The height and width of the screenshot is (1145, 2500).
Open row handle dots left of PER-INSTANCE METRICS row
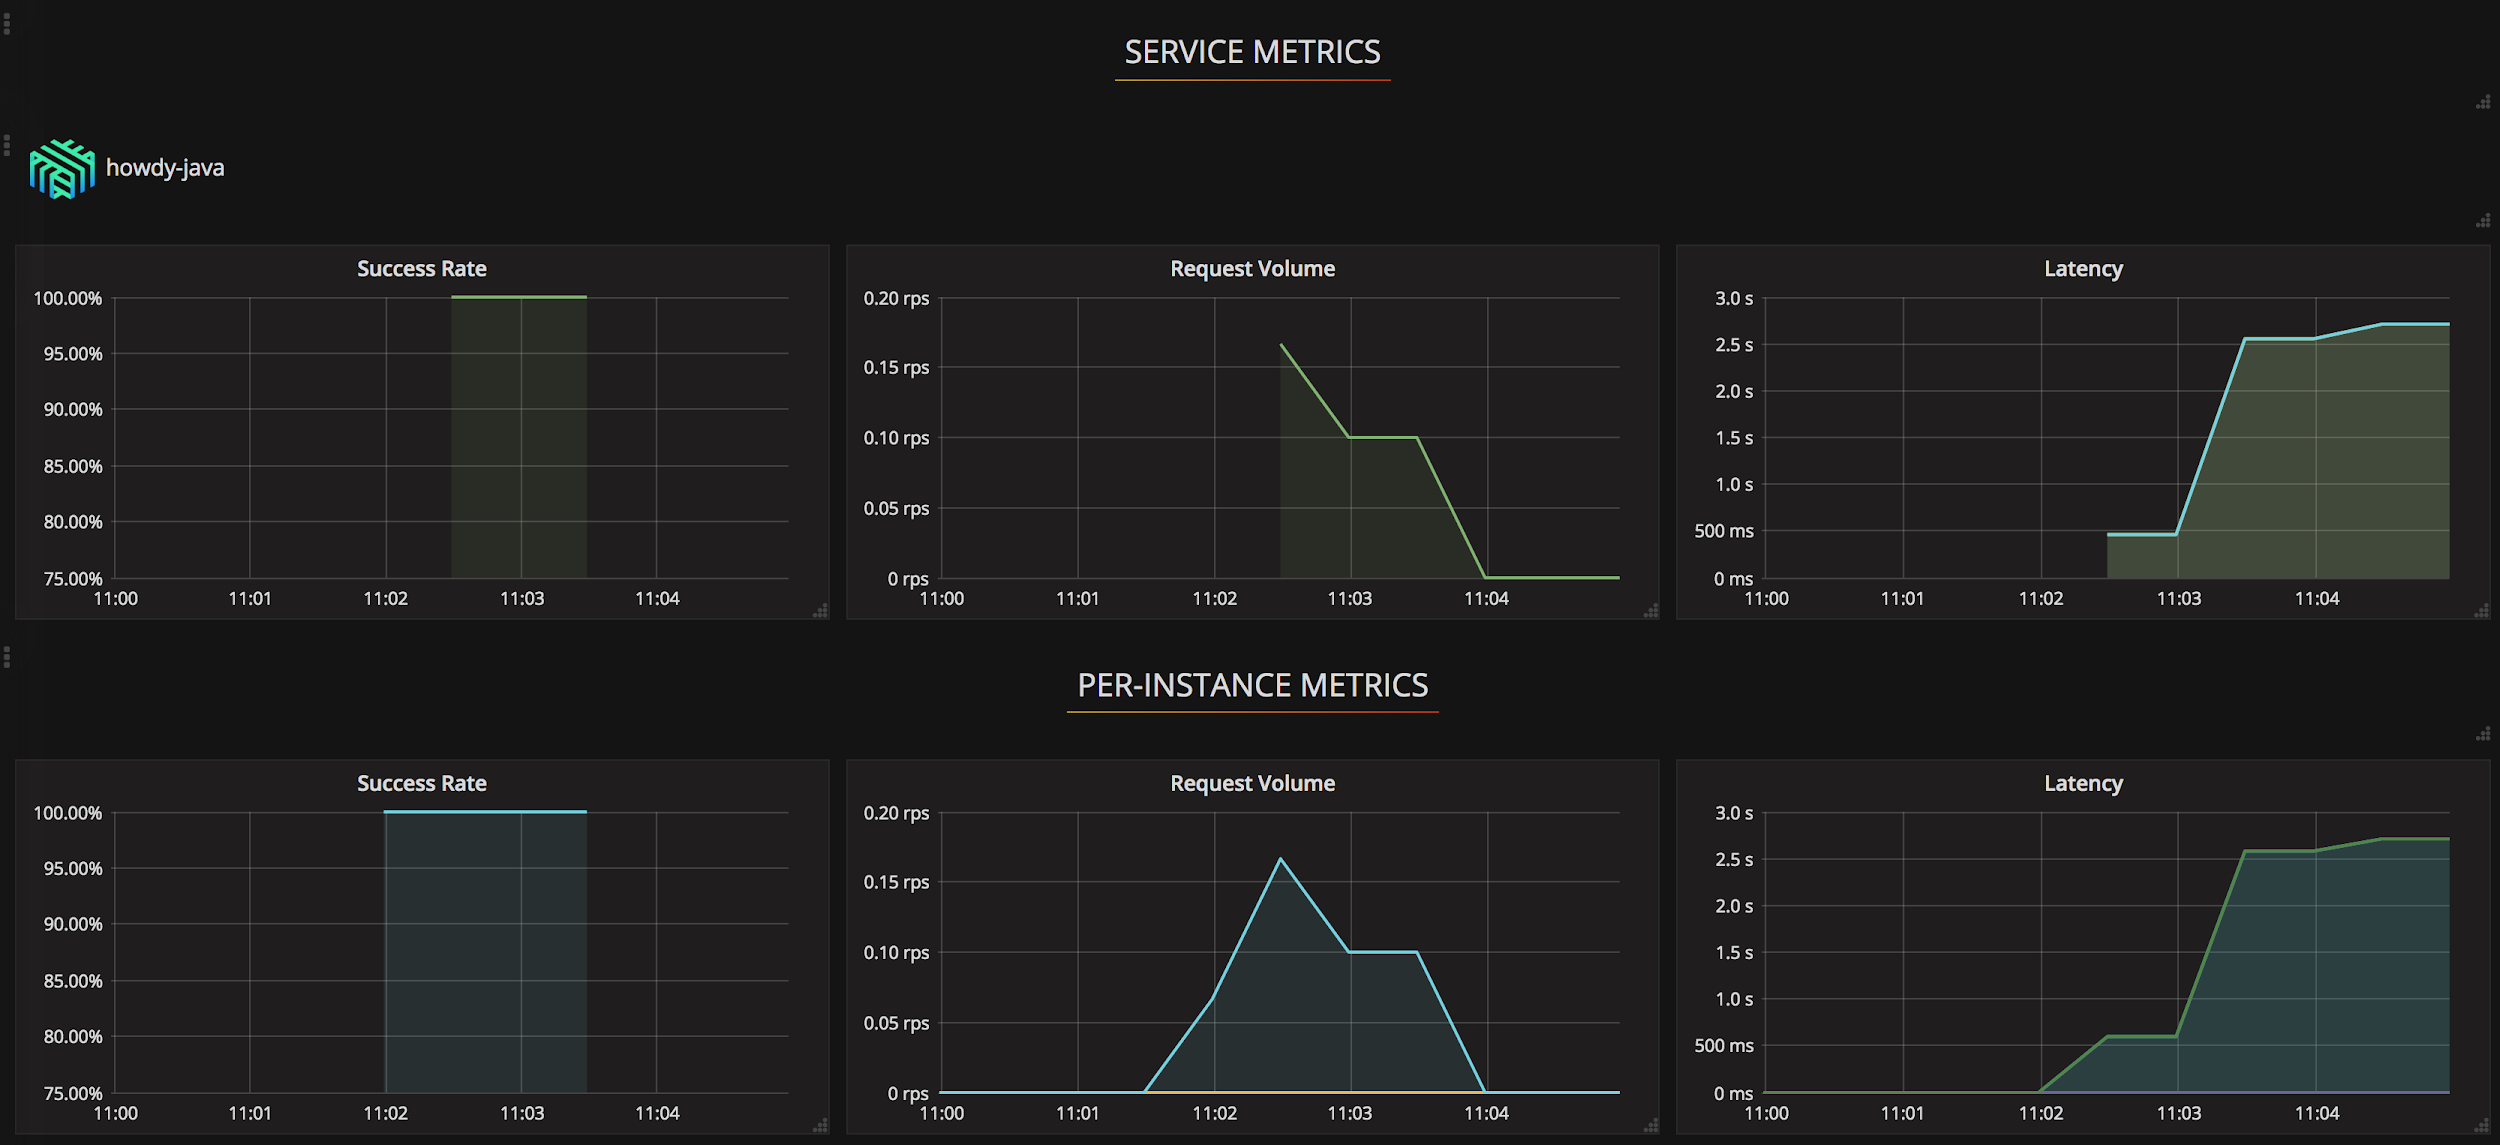pyautogui.click(x=7, y=657)
